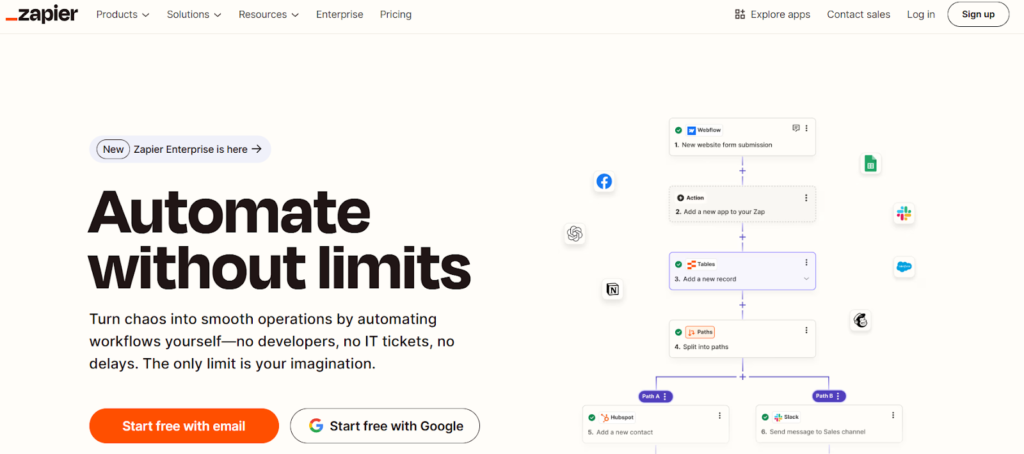Click Start free with email button

[184, 426]
